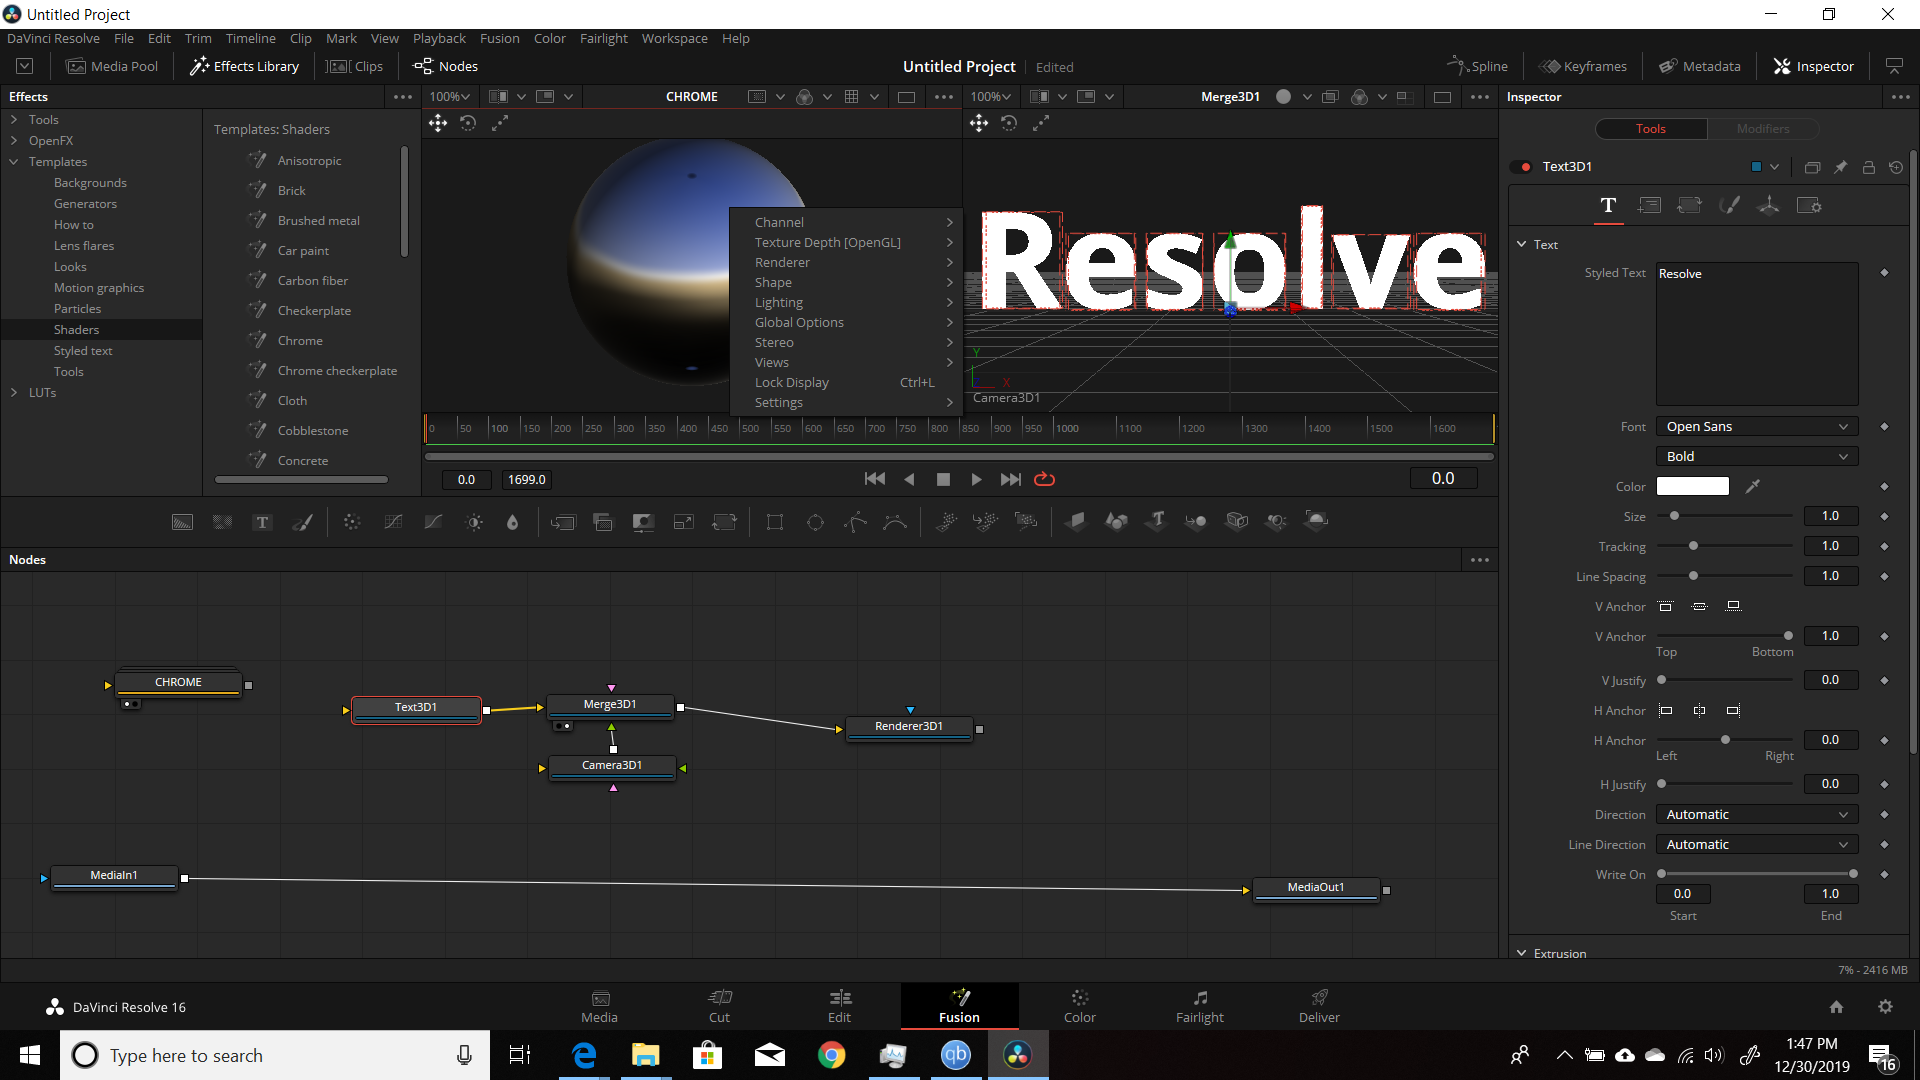Add a Polygon mask node
Image resolution: width=1920 pixels, height=1080 pixels.
tap(855, 522)
